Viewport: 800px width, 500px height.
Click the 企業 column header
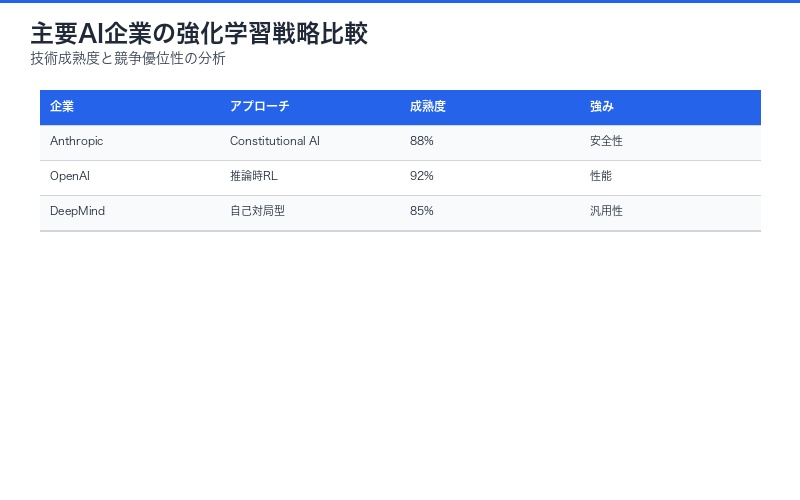click(62, 106)
